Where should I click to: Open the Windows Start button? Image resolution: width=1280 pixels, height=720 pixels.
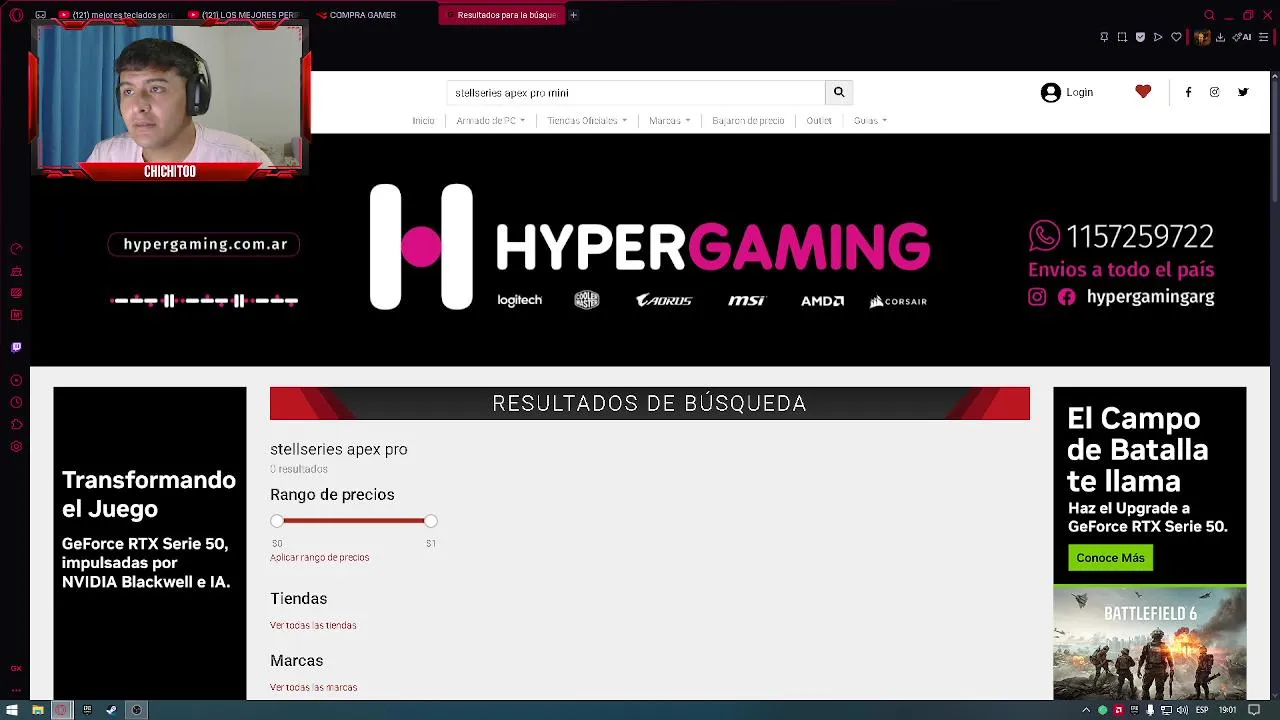(x=12, y=710)
